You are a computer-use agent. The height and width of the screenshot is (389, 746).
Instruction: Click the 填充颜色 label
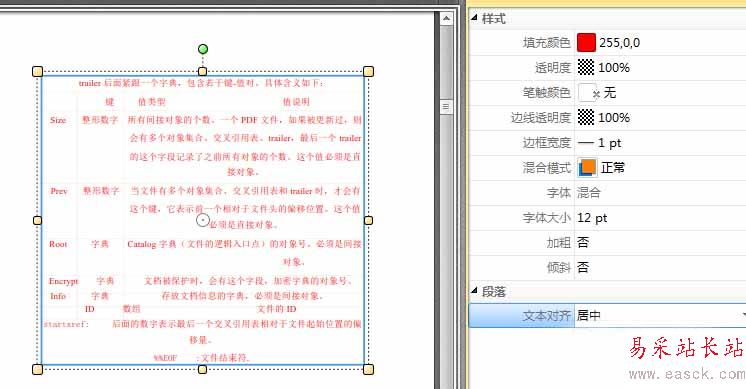pos(547,43)
